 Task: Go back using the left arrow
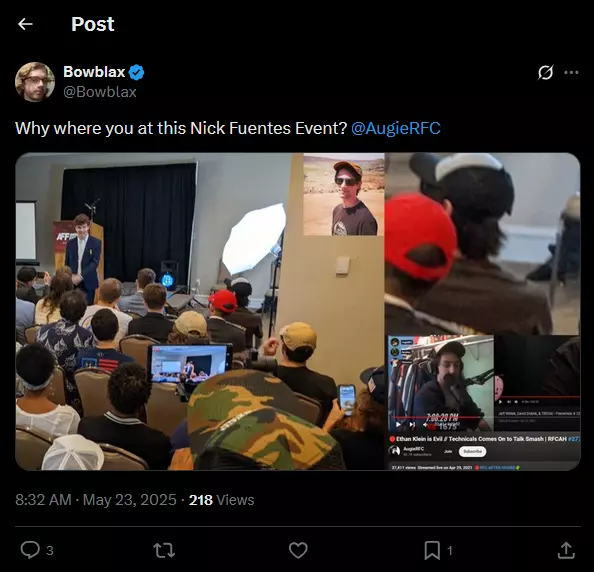tap(25, 24)
